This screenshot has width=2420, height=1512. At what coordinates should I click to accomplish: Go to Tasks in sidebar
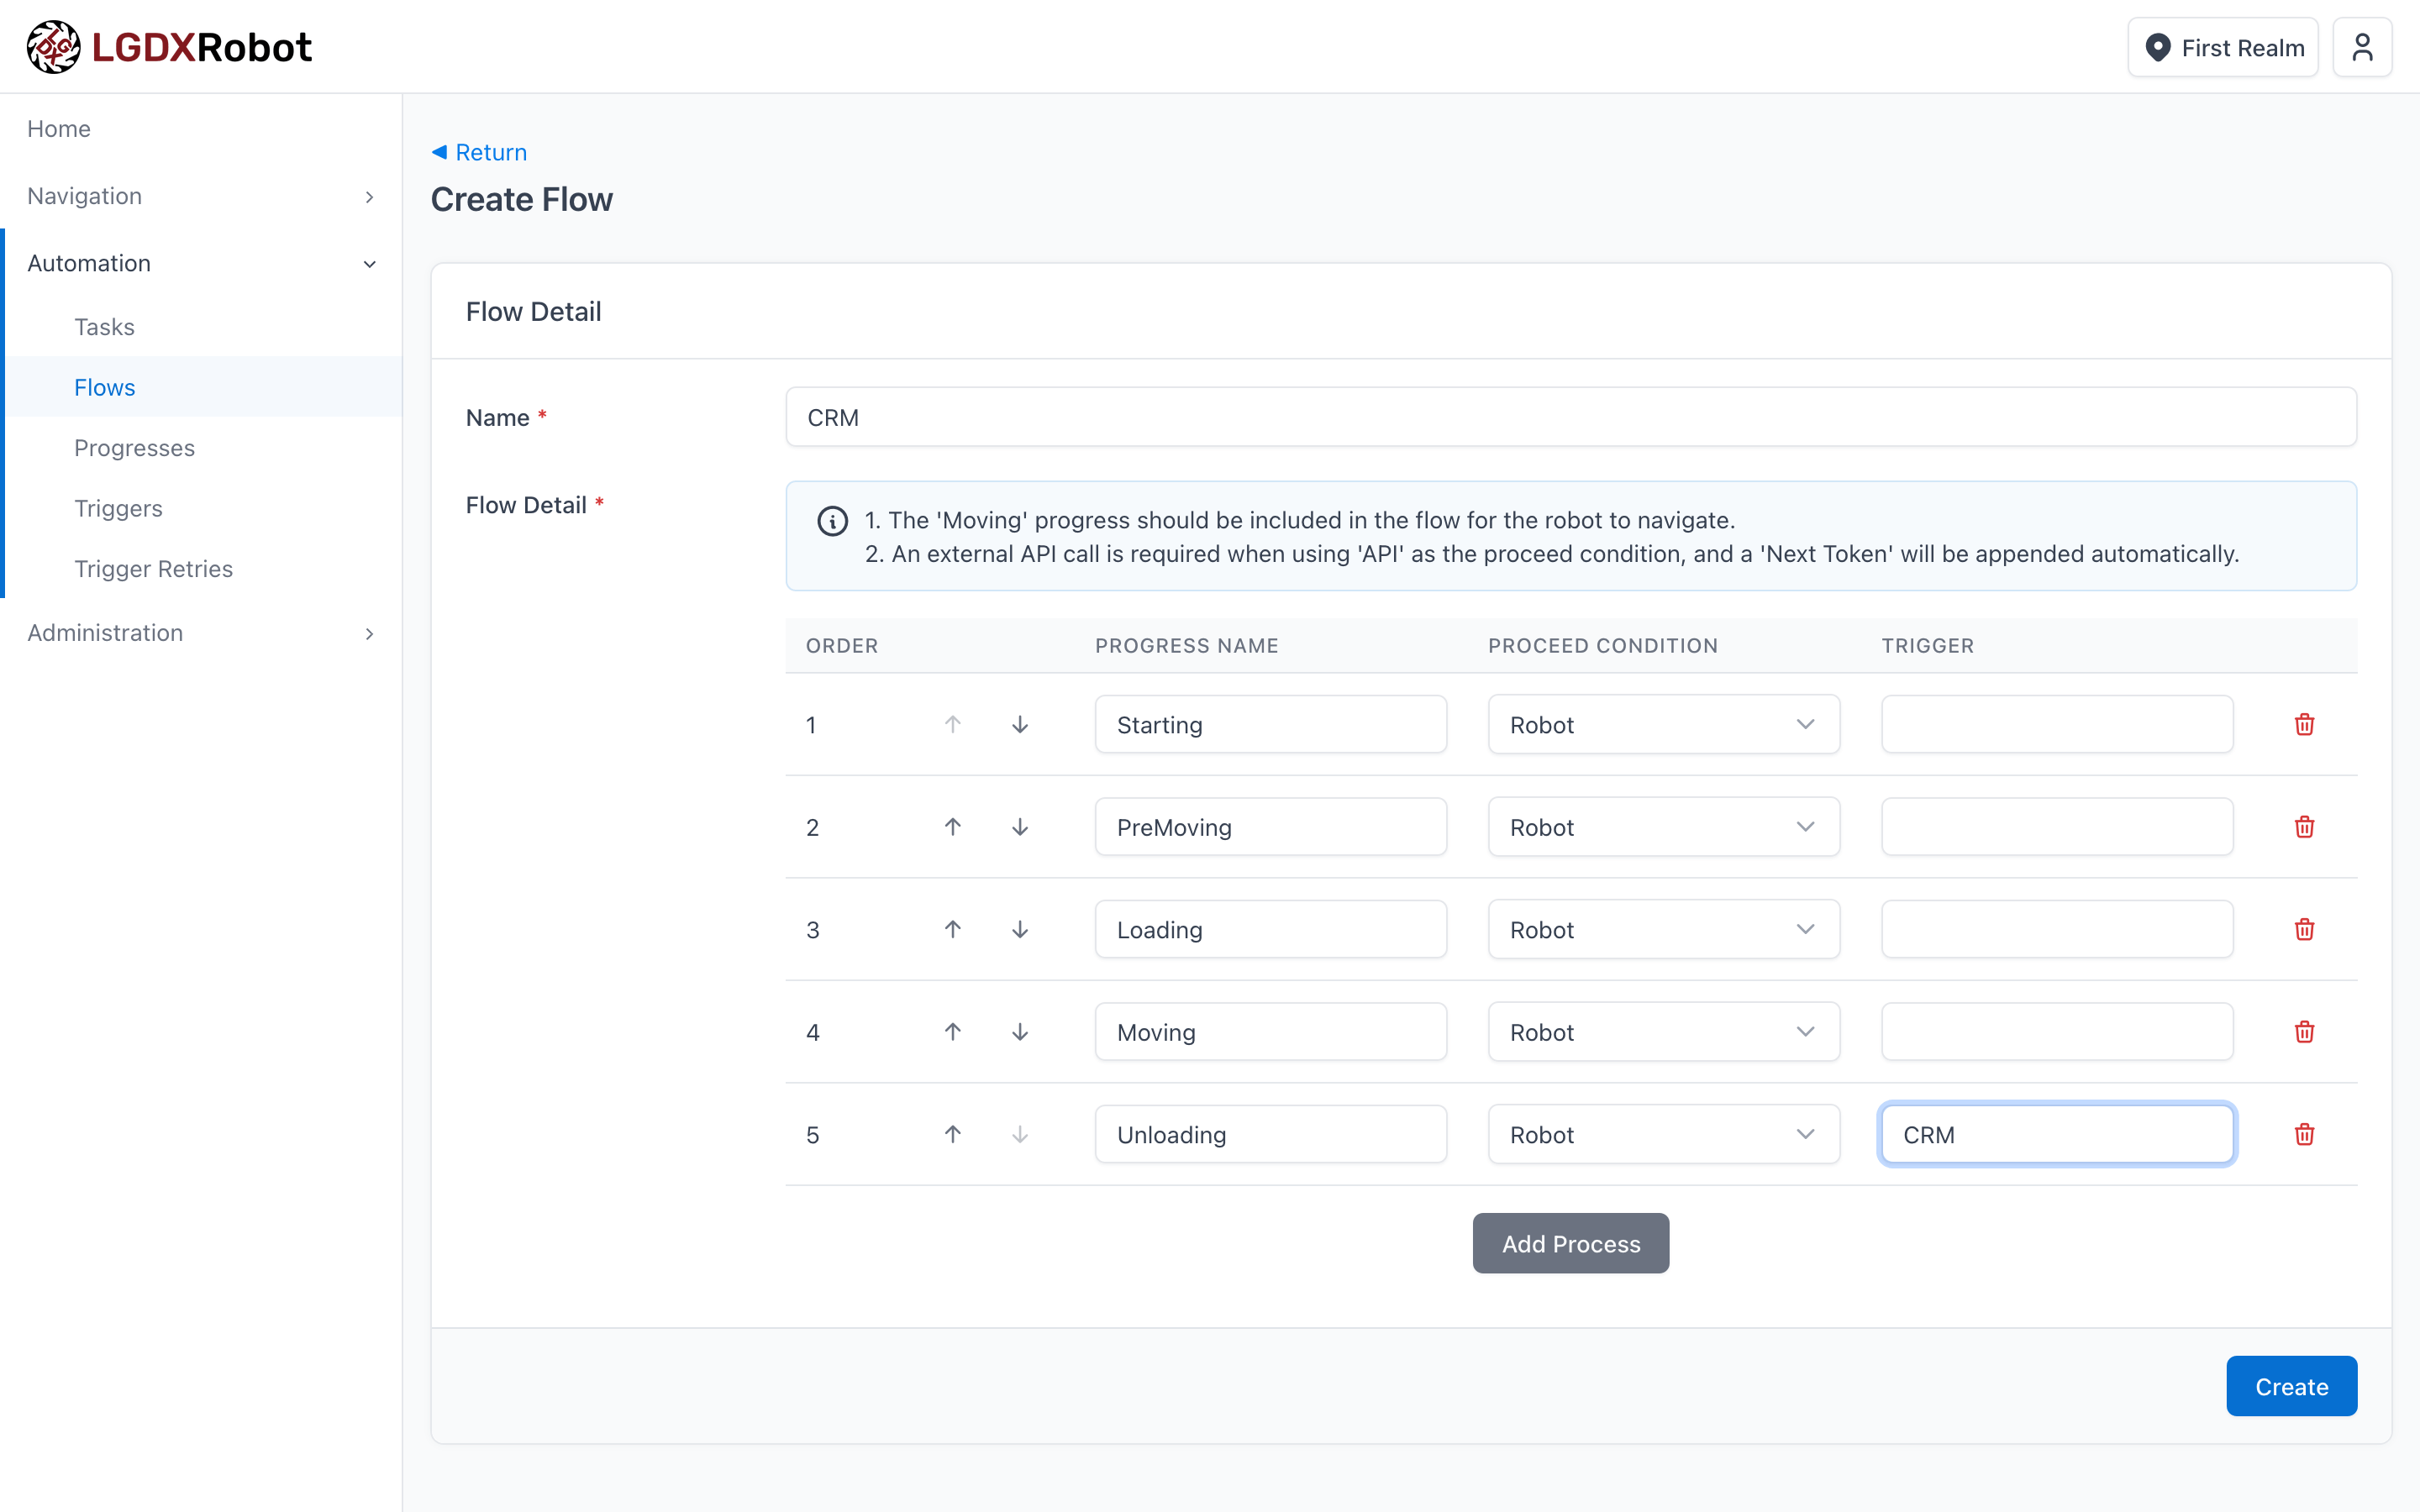click(104, 327)
